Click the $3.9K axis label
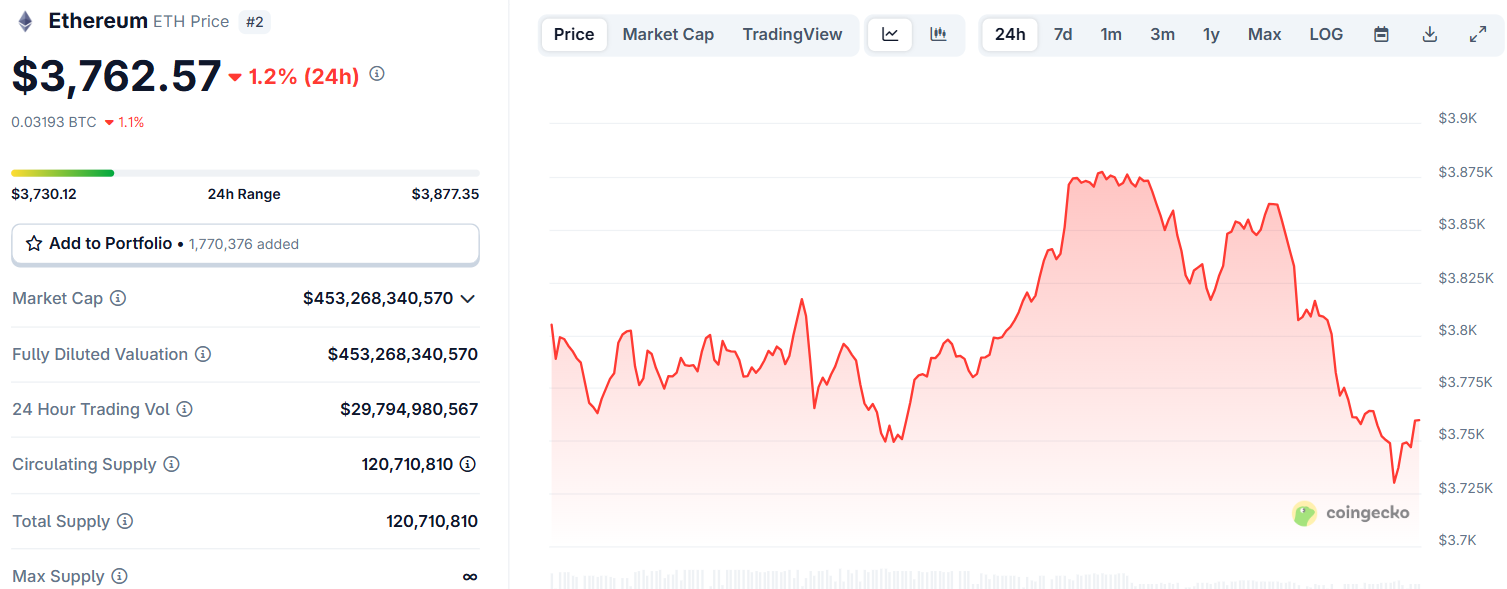Viewport: 1507px width, 589px height. 1457,118
